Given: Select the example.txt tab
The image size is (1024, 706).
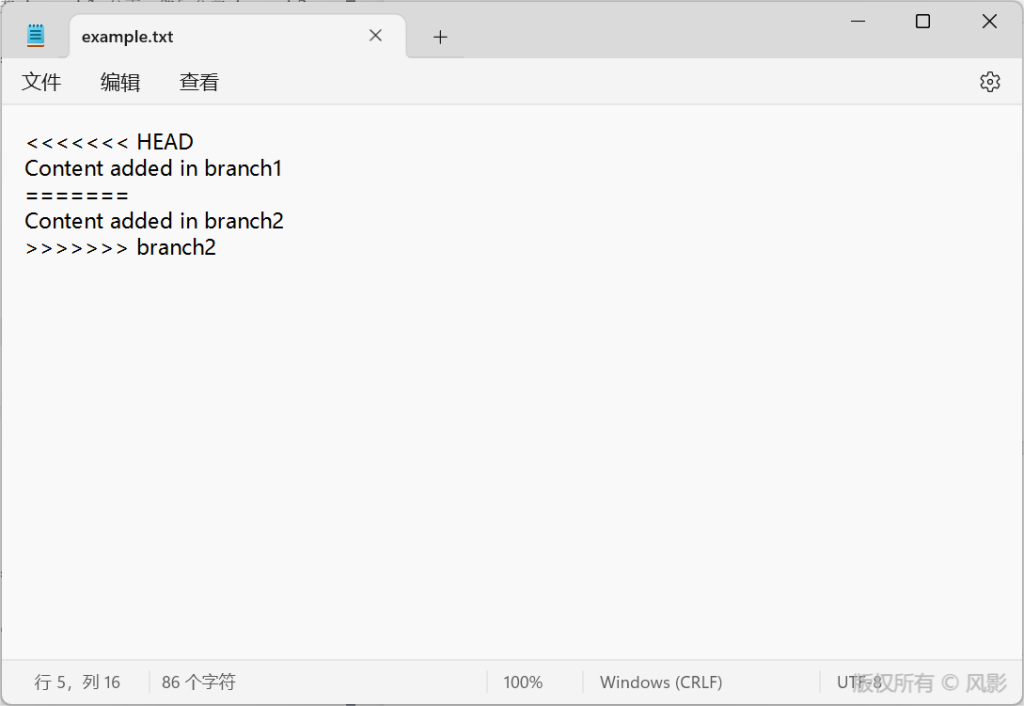Looking at the screenshot, I should pyautogui.click(x=200, y=37).
